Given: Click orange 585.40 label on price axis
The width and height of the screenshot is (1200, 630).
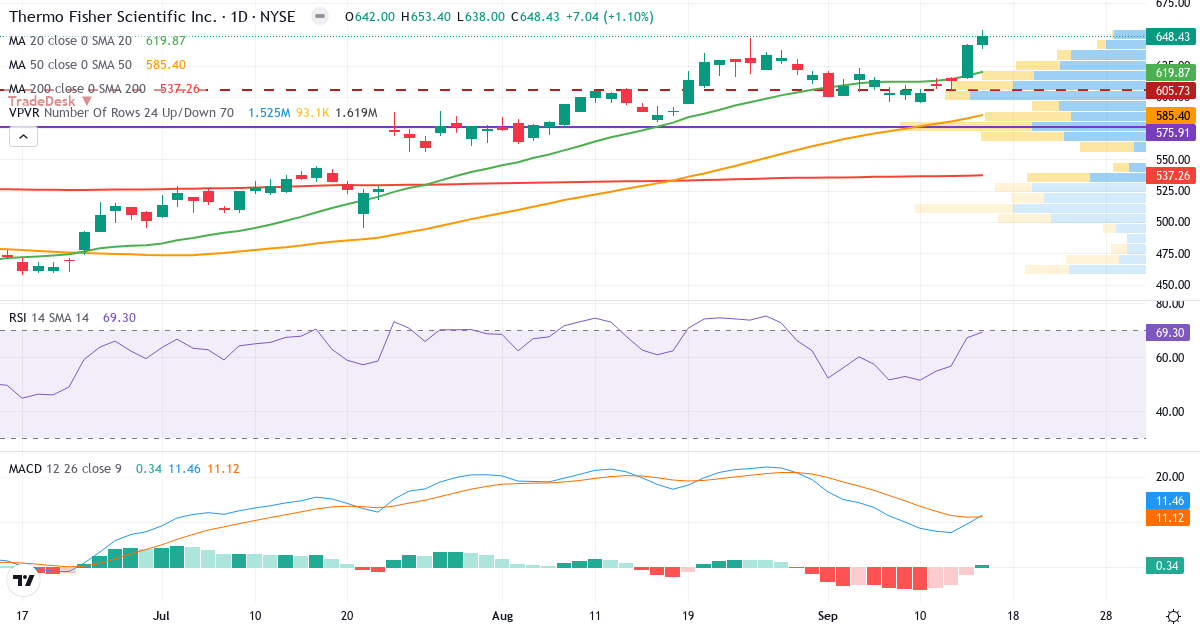Looking at the screenshot, I should pos(1172,116).
